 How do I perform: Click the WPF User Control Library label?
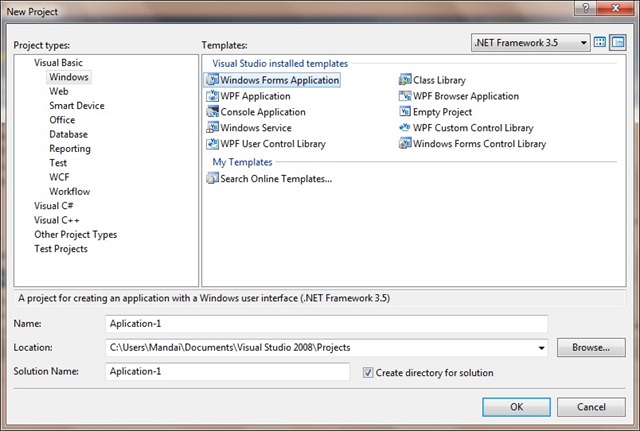(273, 144)
